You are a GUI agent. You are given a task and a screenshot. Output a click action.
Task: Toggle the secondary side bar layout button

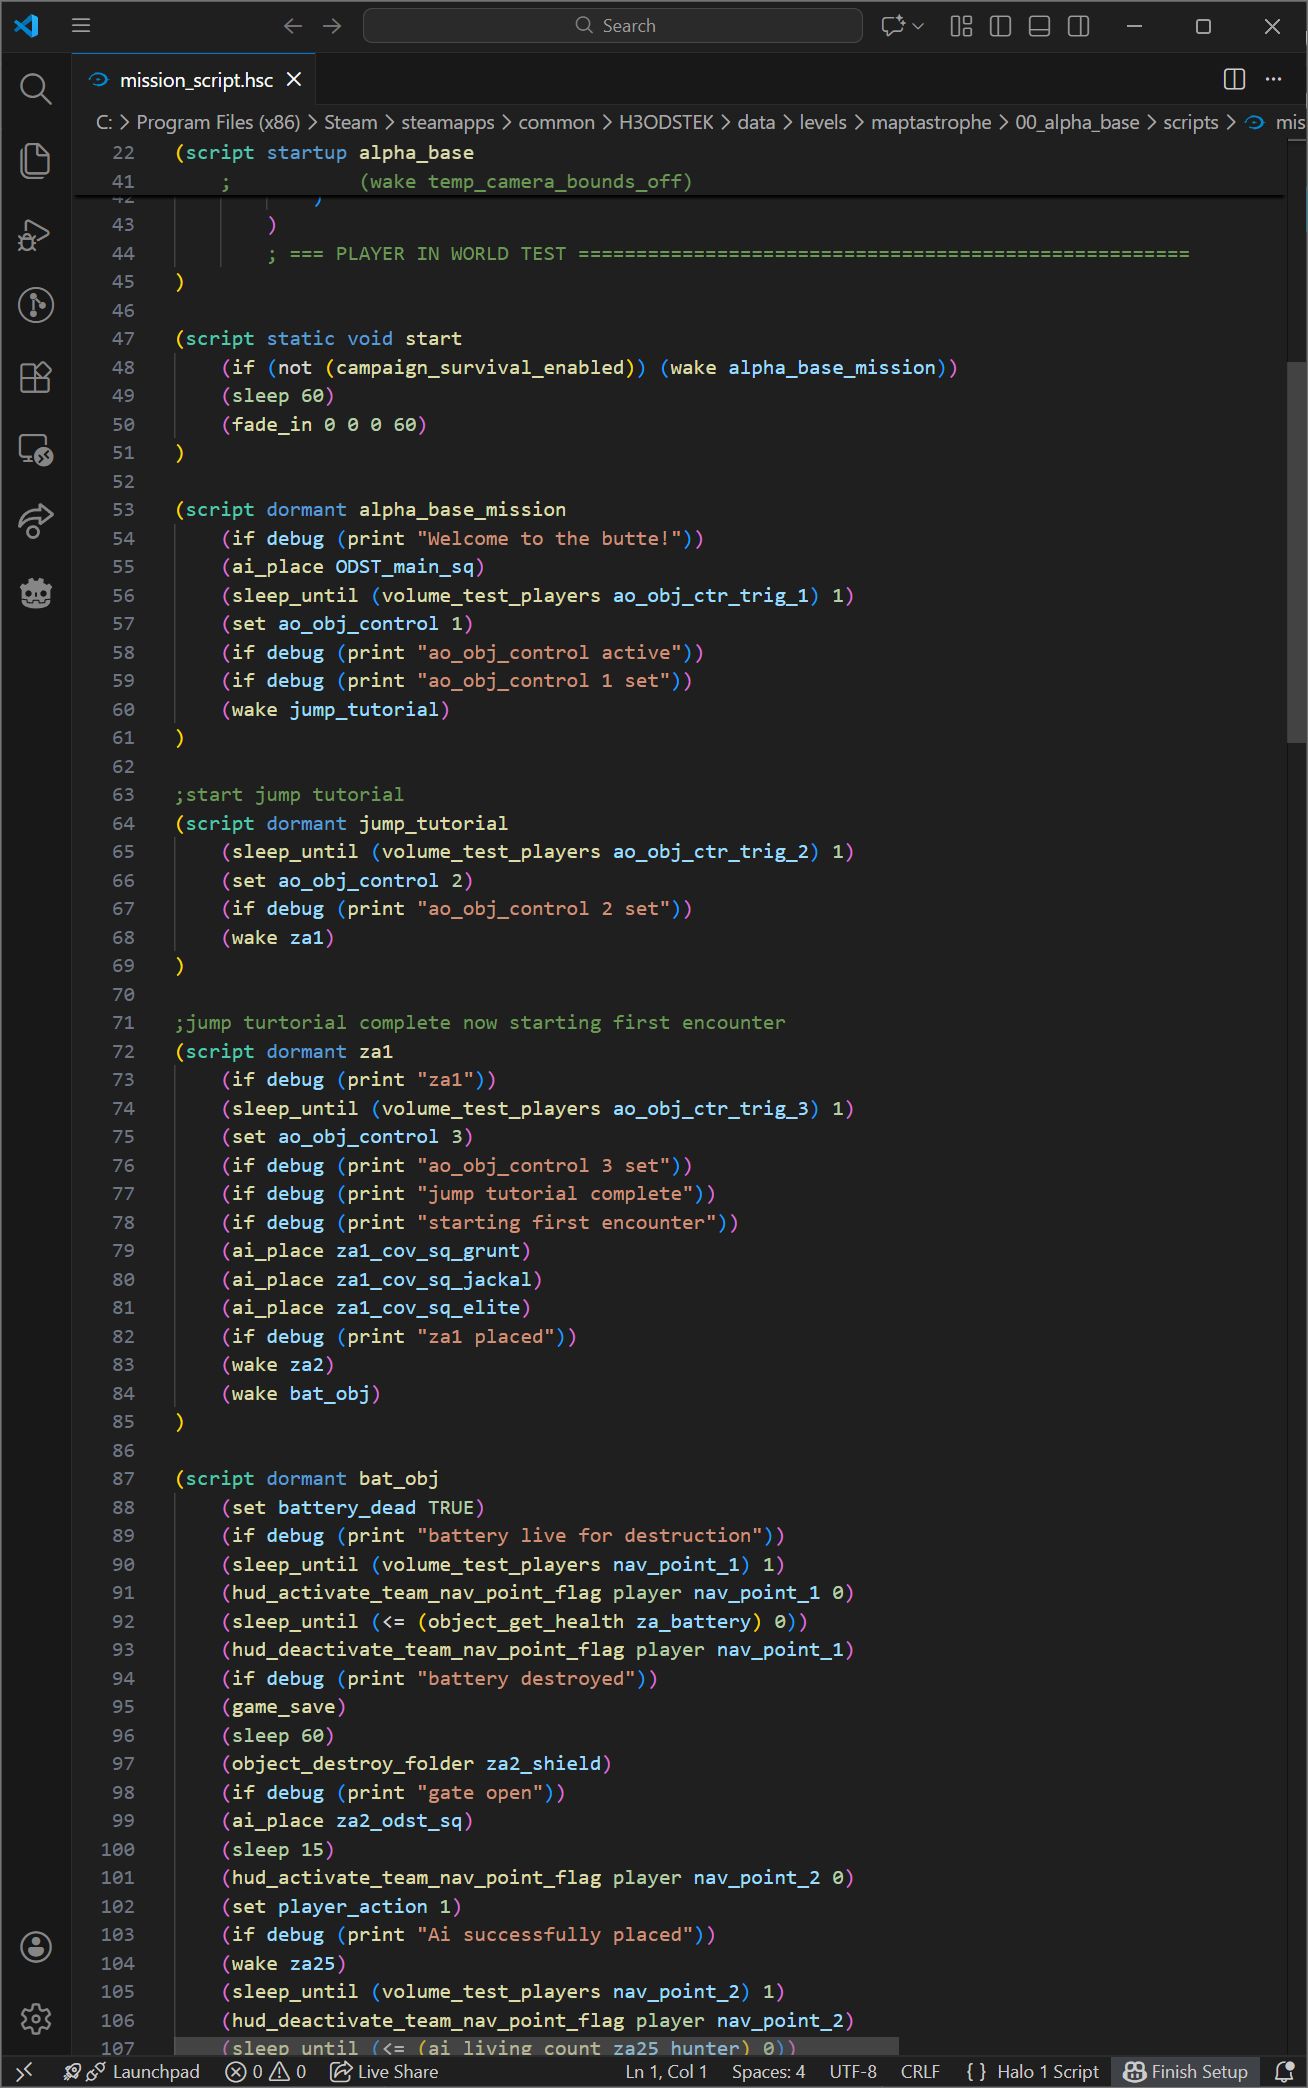click(1078, 26)
